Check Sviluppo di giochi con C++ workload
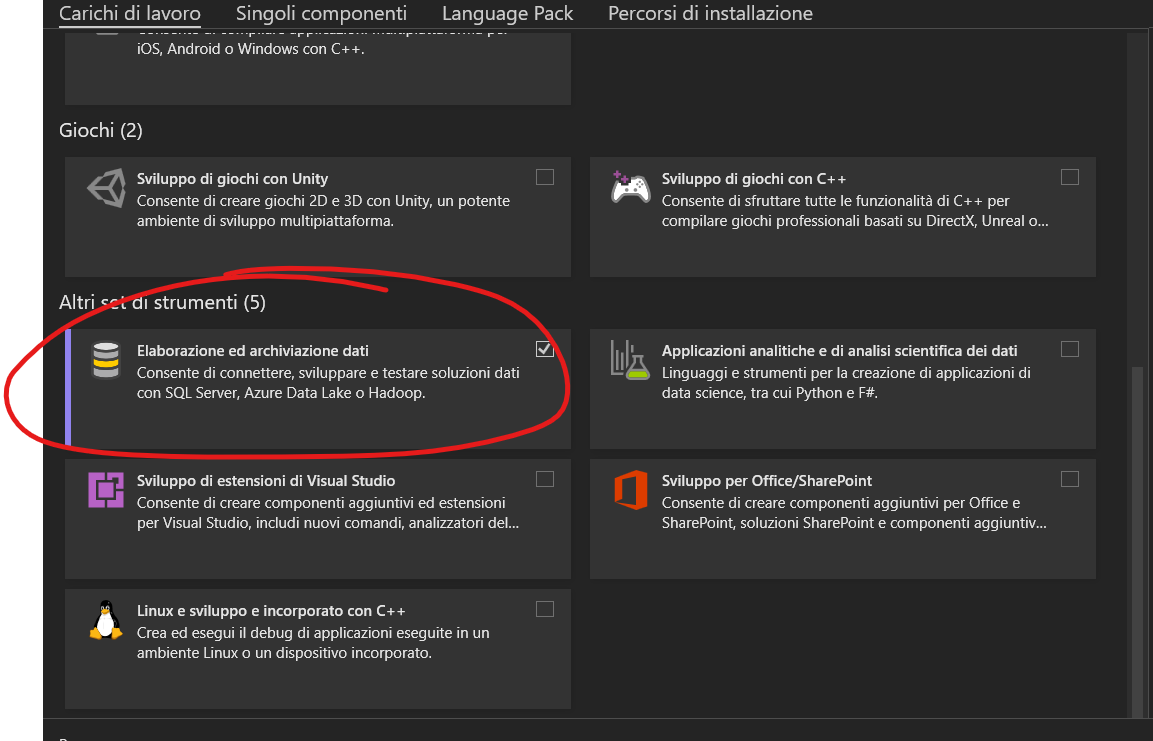Screen dimensions: 1153x741 coord(1070,177)
